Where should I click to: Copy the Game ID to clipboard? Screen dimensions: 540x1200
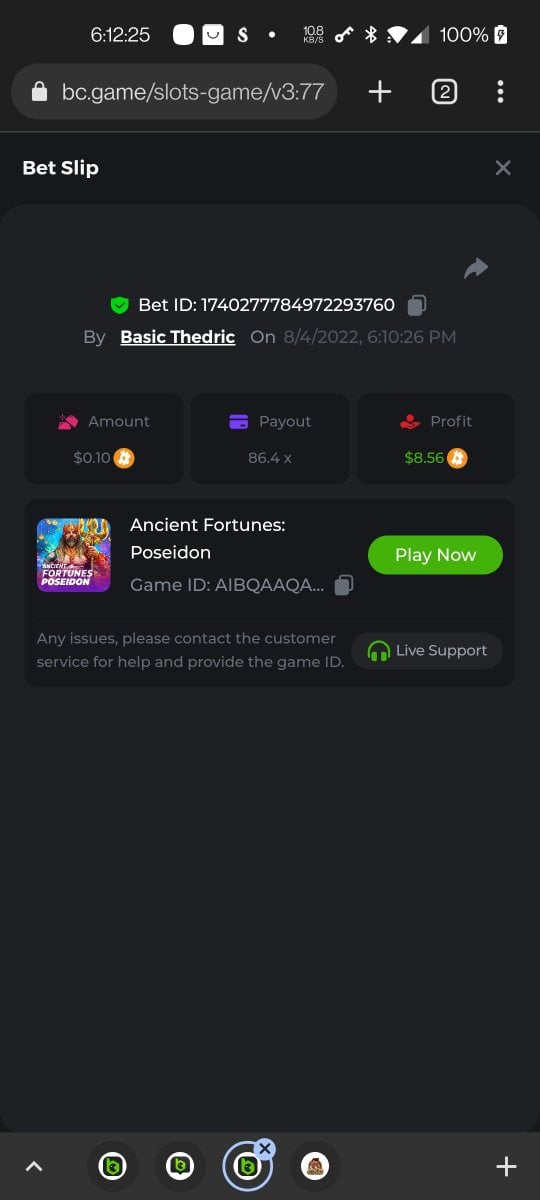[x=343, y=585]
